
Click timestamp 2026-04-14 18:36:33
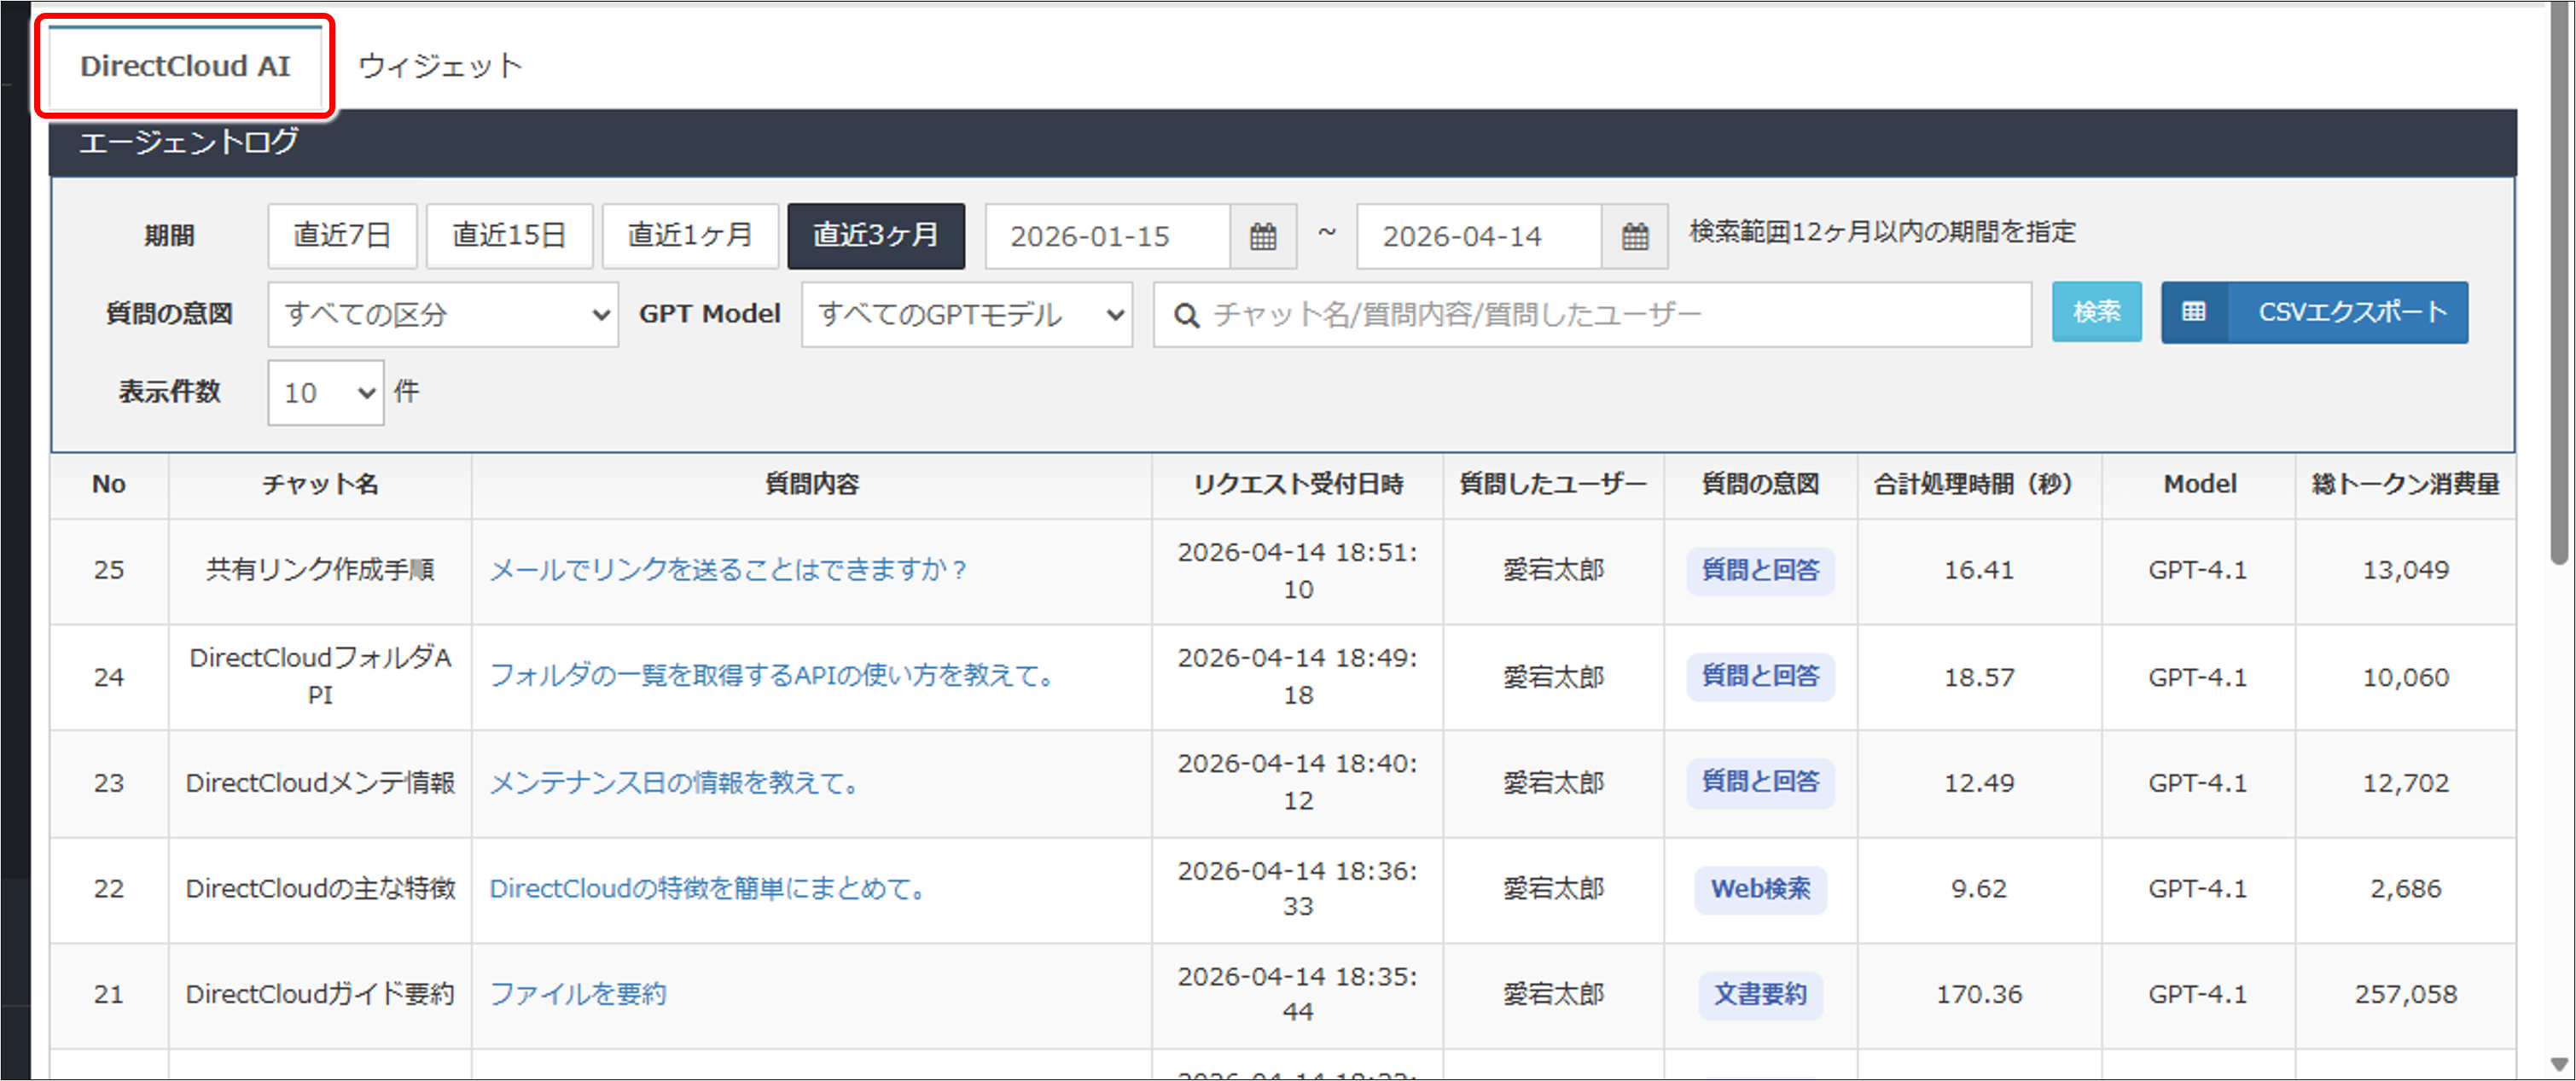click(1298, 889)
